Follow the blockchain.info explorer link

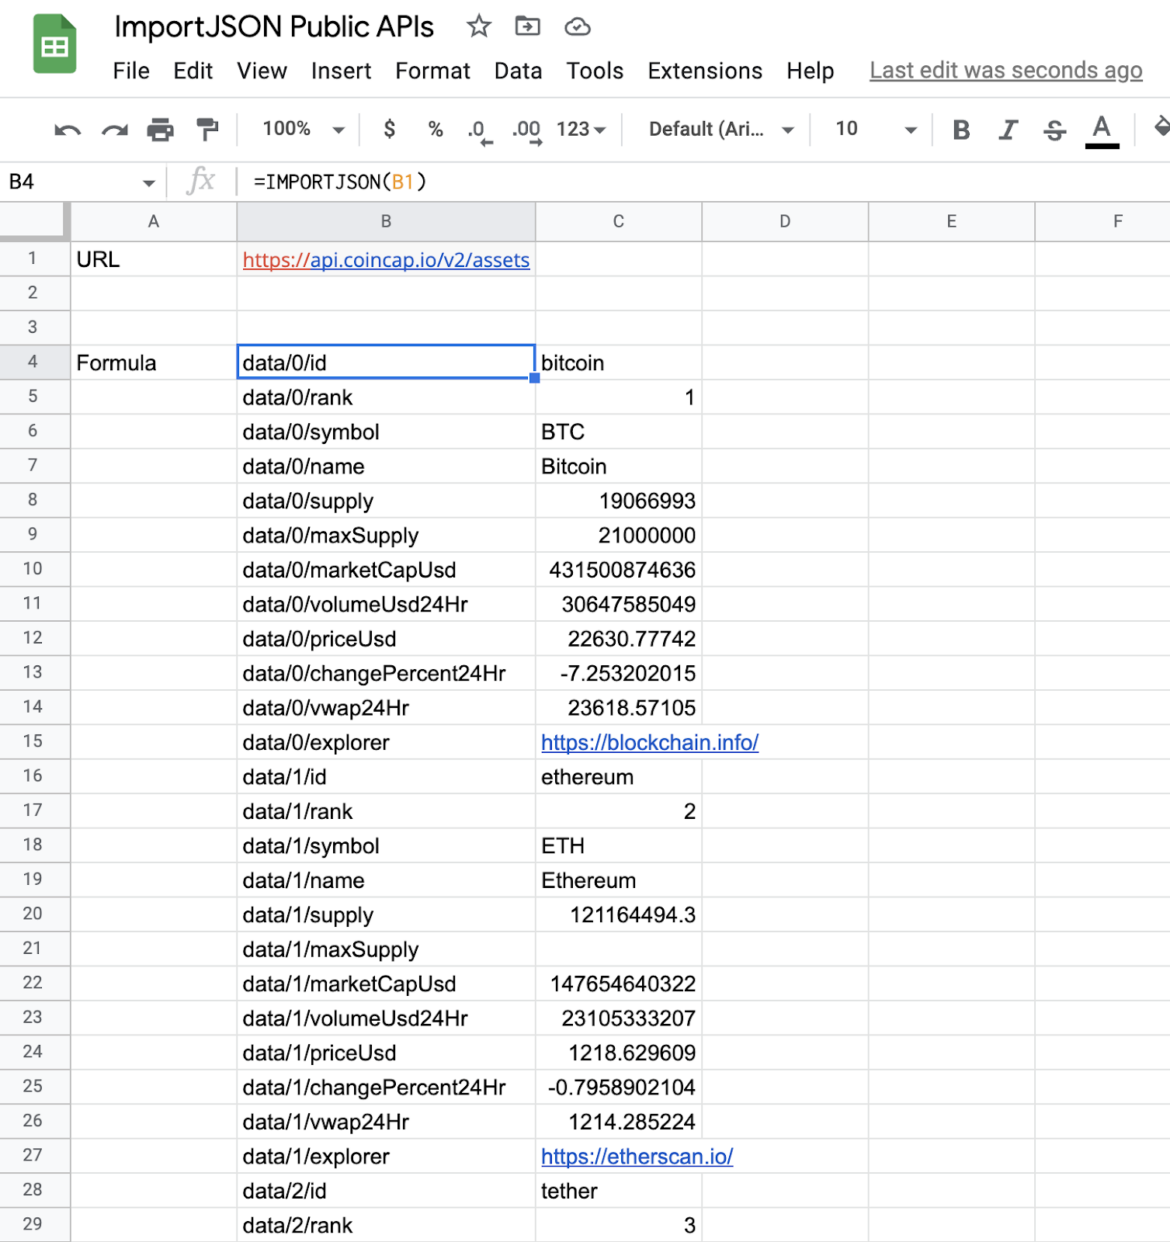[x=649, y=742]
